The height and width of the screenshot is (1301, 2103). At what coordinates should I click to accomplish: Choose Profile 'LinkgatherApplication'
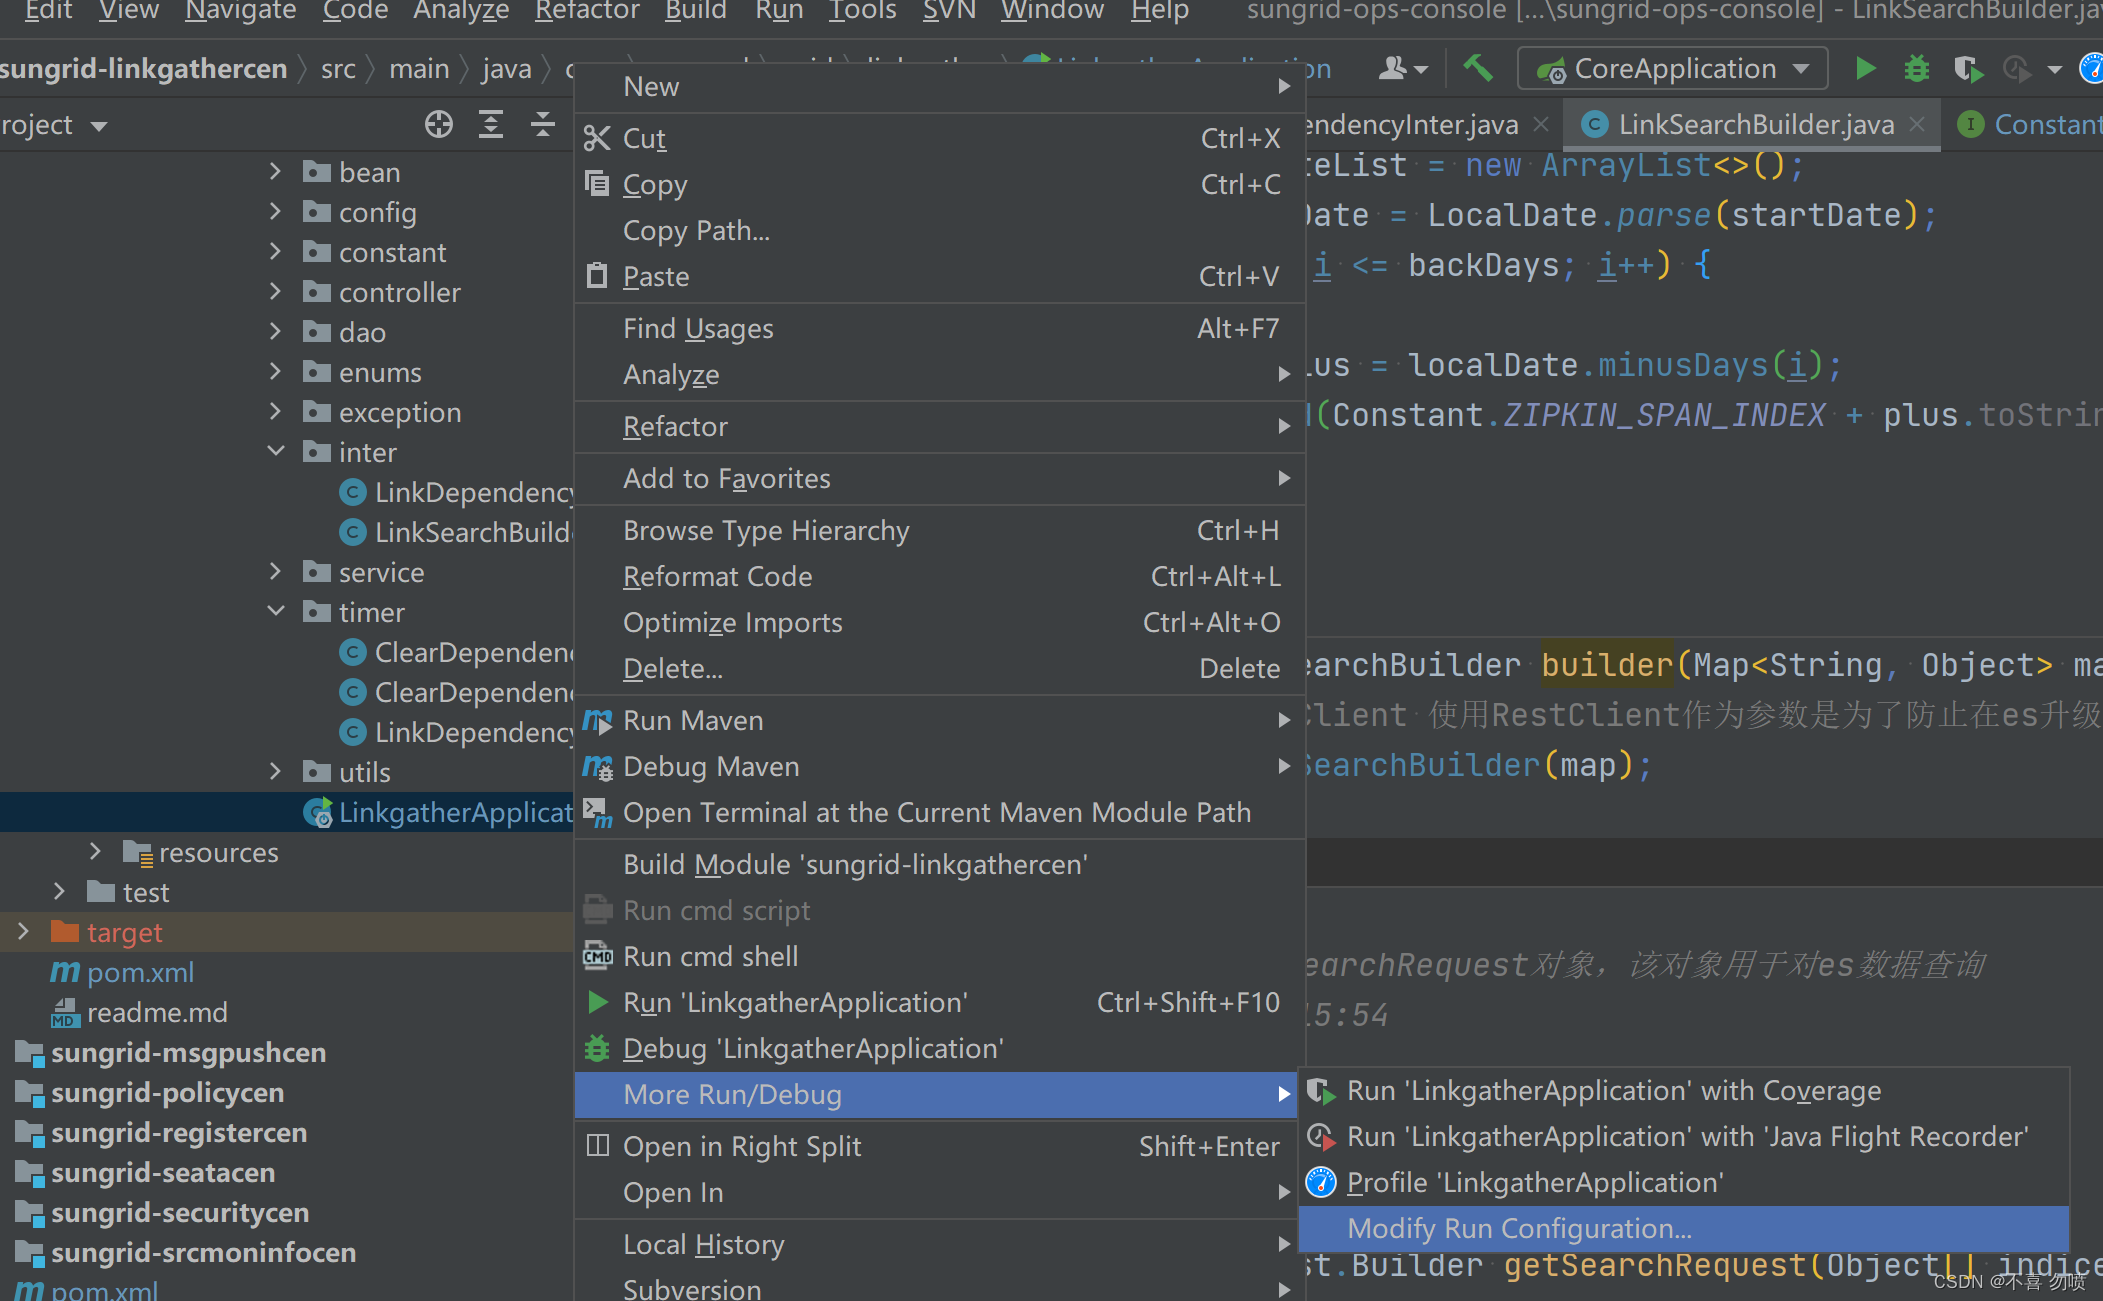tap(1684, 1182)
